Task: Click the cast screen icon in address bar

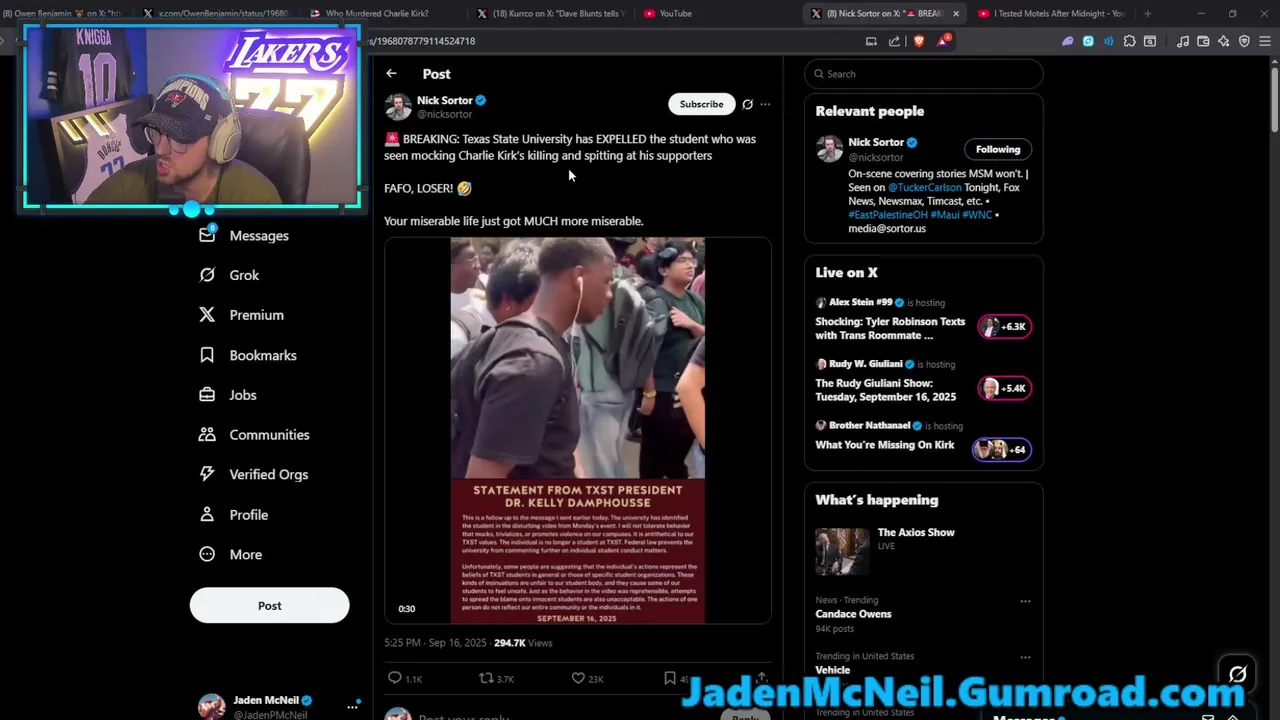Action: pos(871,41)
